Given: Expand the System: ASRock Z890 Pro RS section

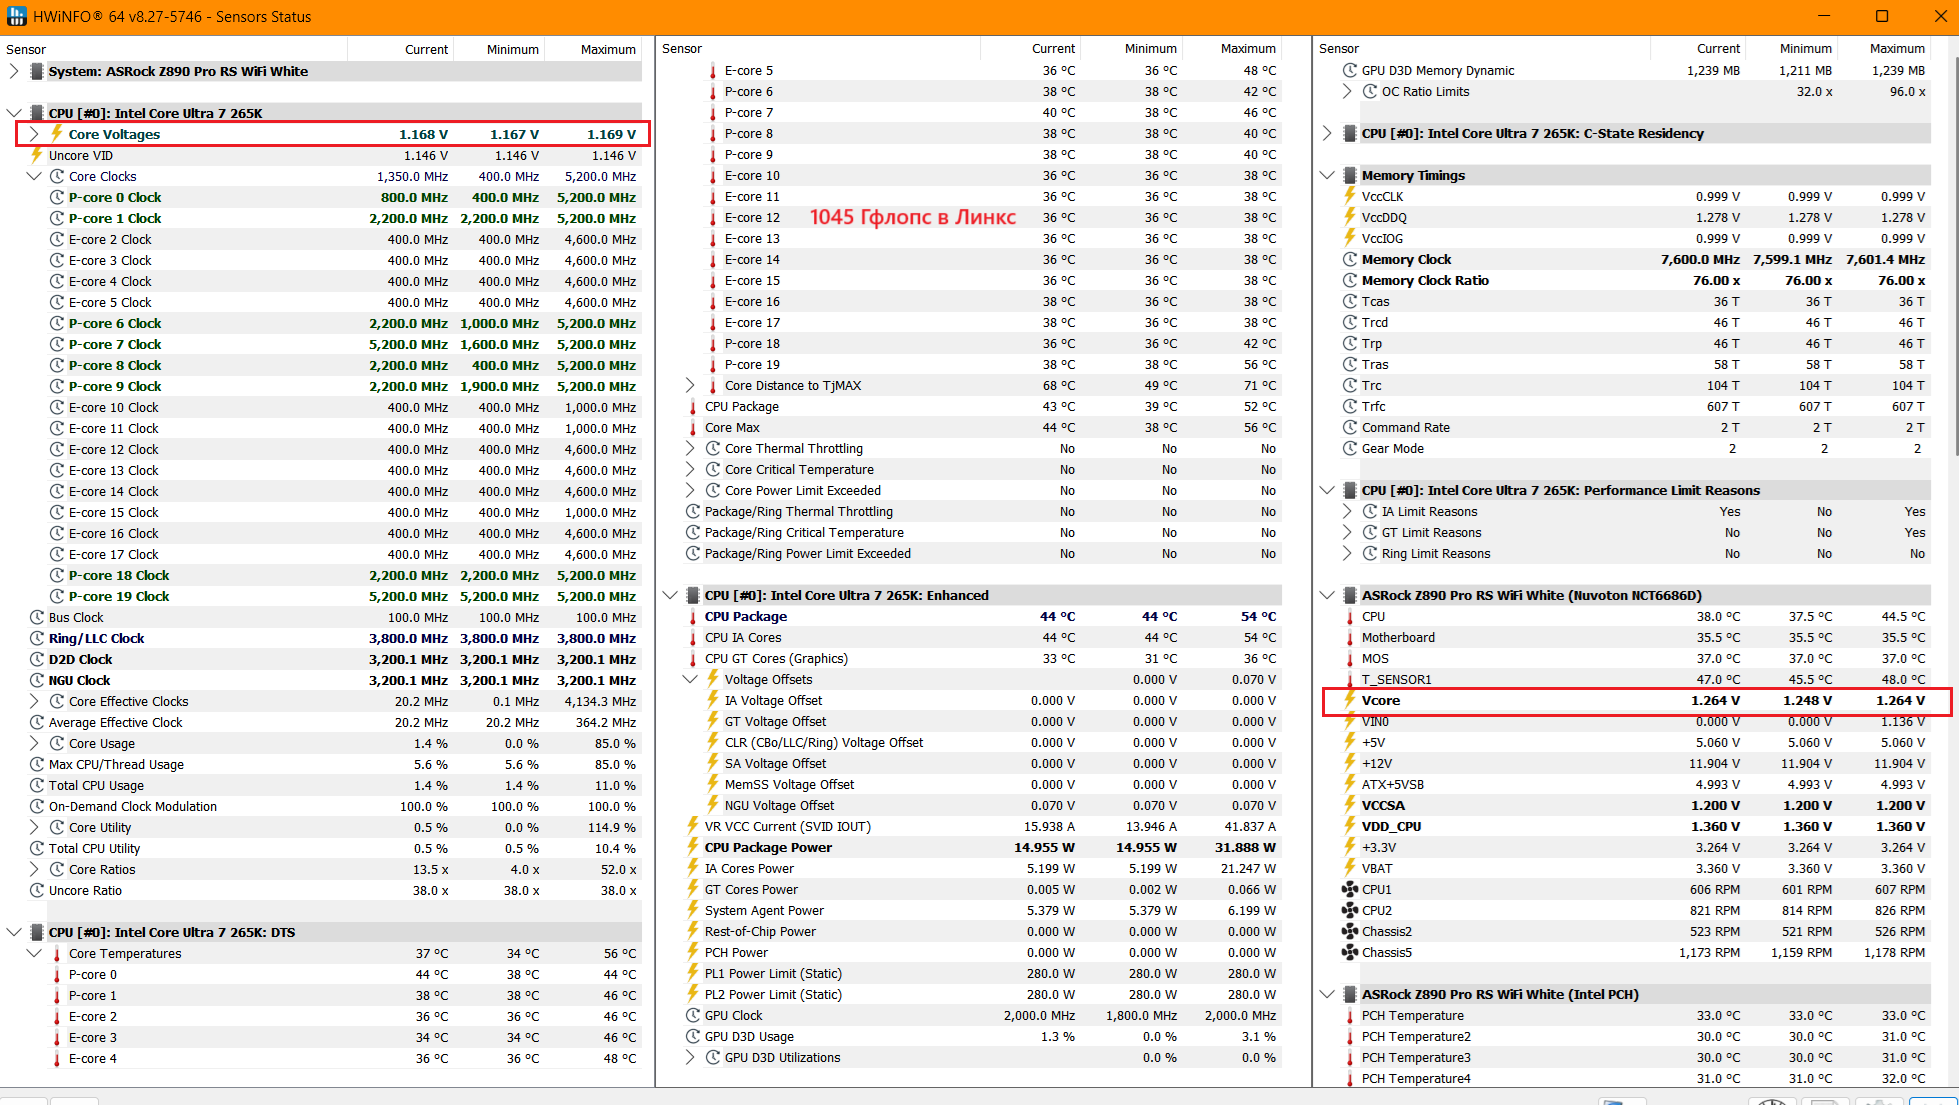Looking at the screenshot, I should pos(14,71).
